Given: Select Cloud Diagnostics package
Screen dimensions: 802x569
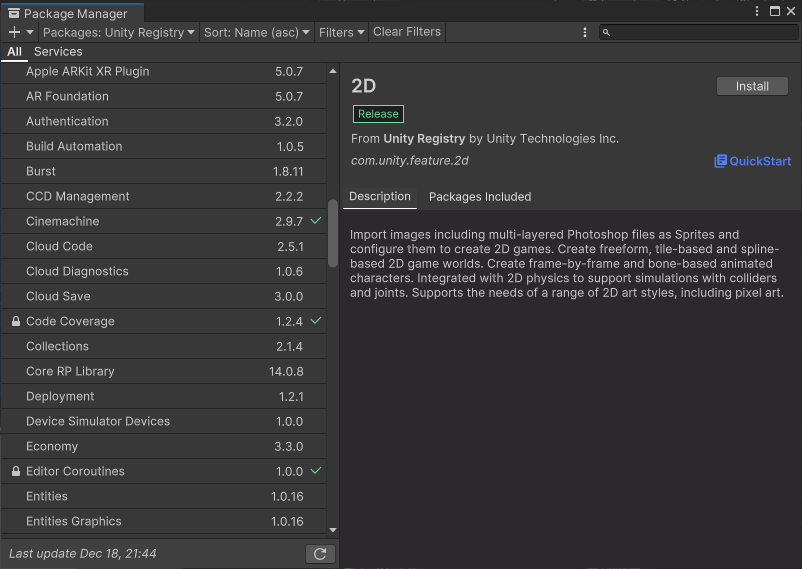Looking at the screenshot, I should (164, 271).
